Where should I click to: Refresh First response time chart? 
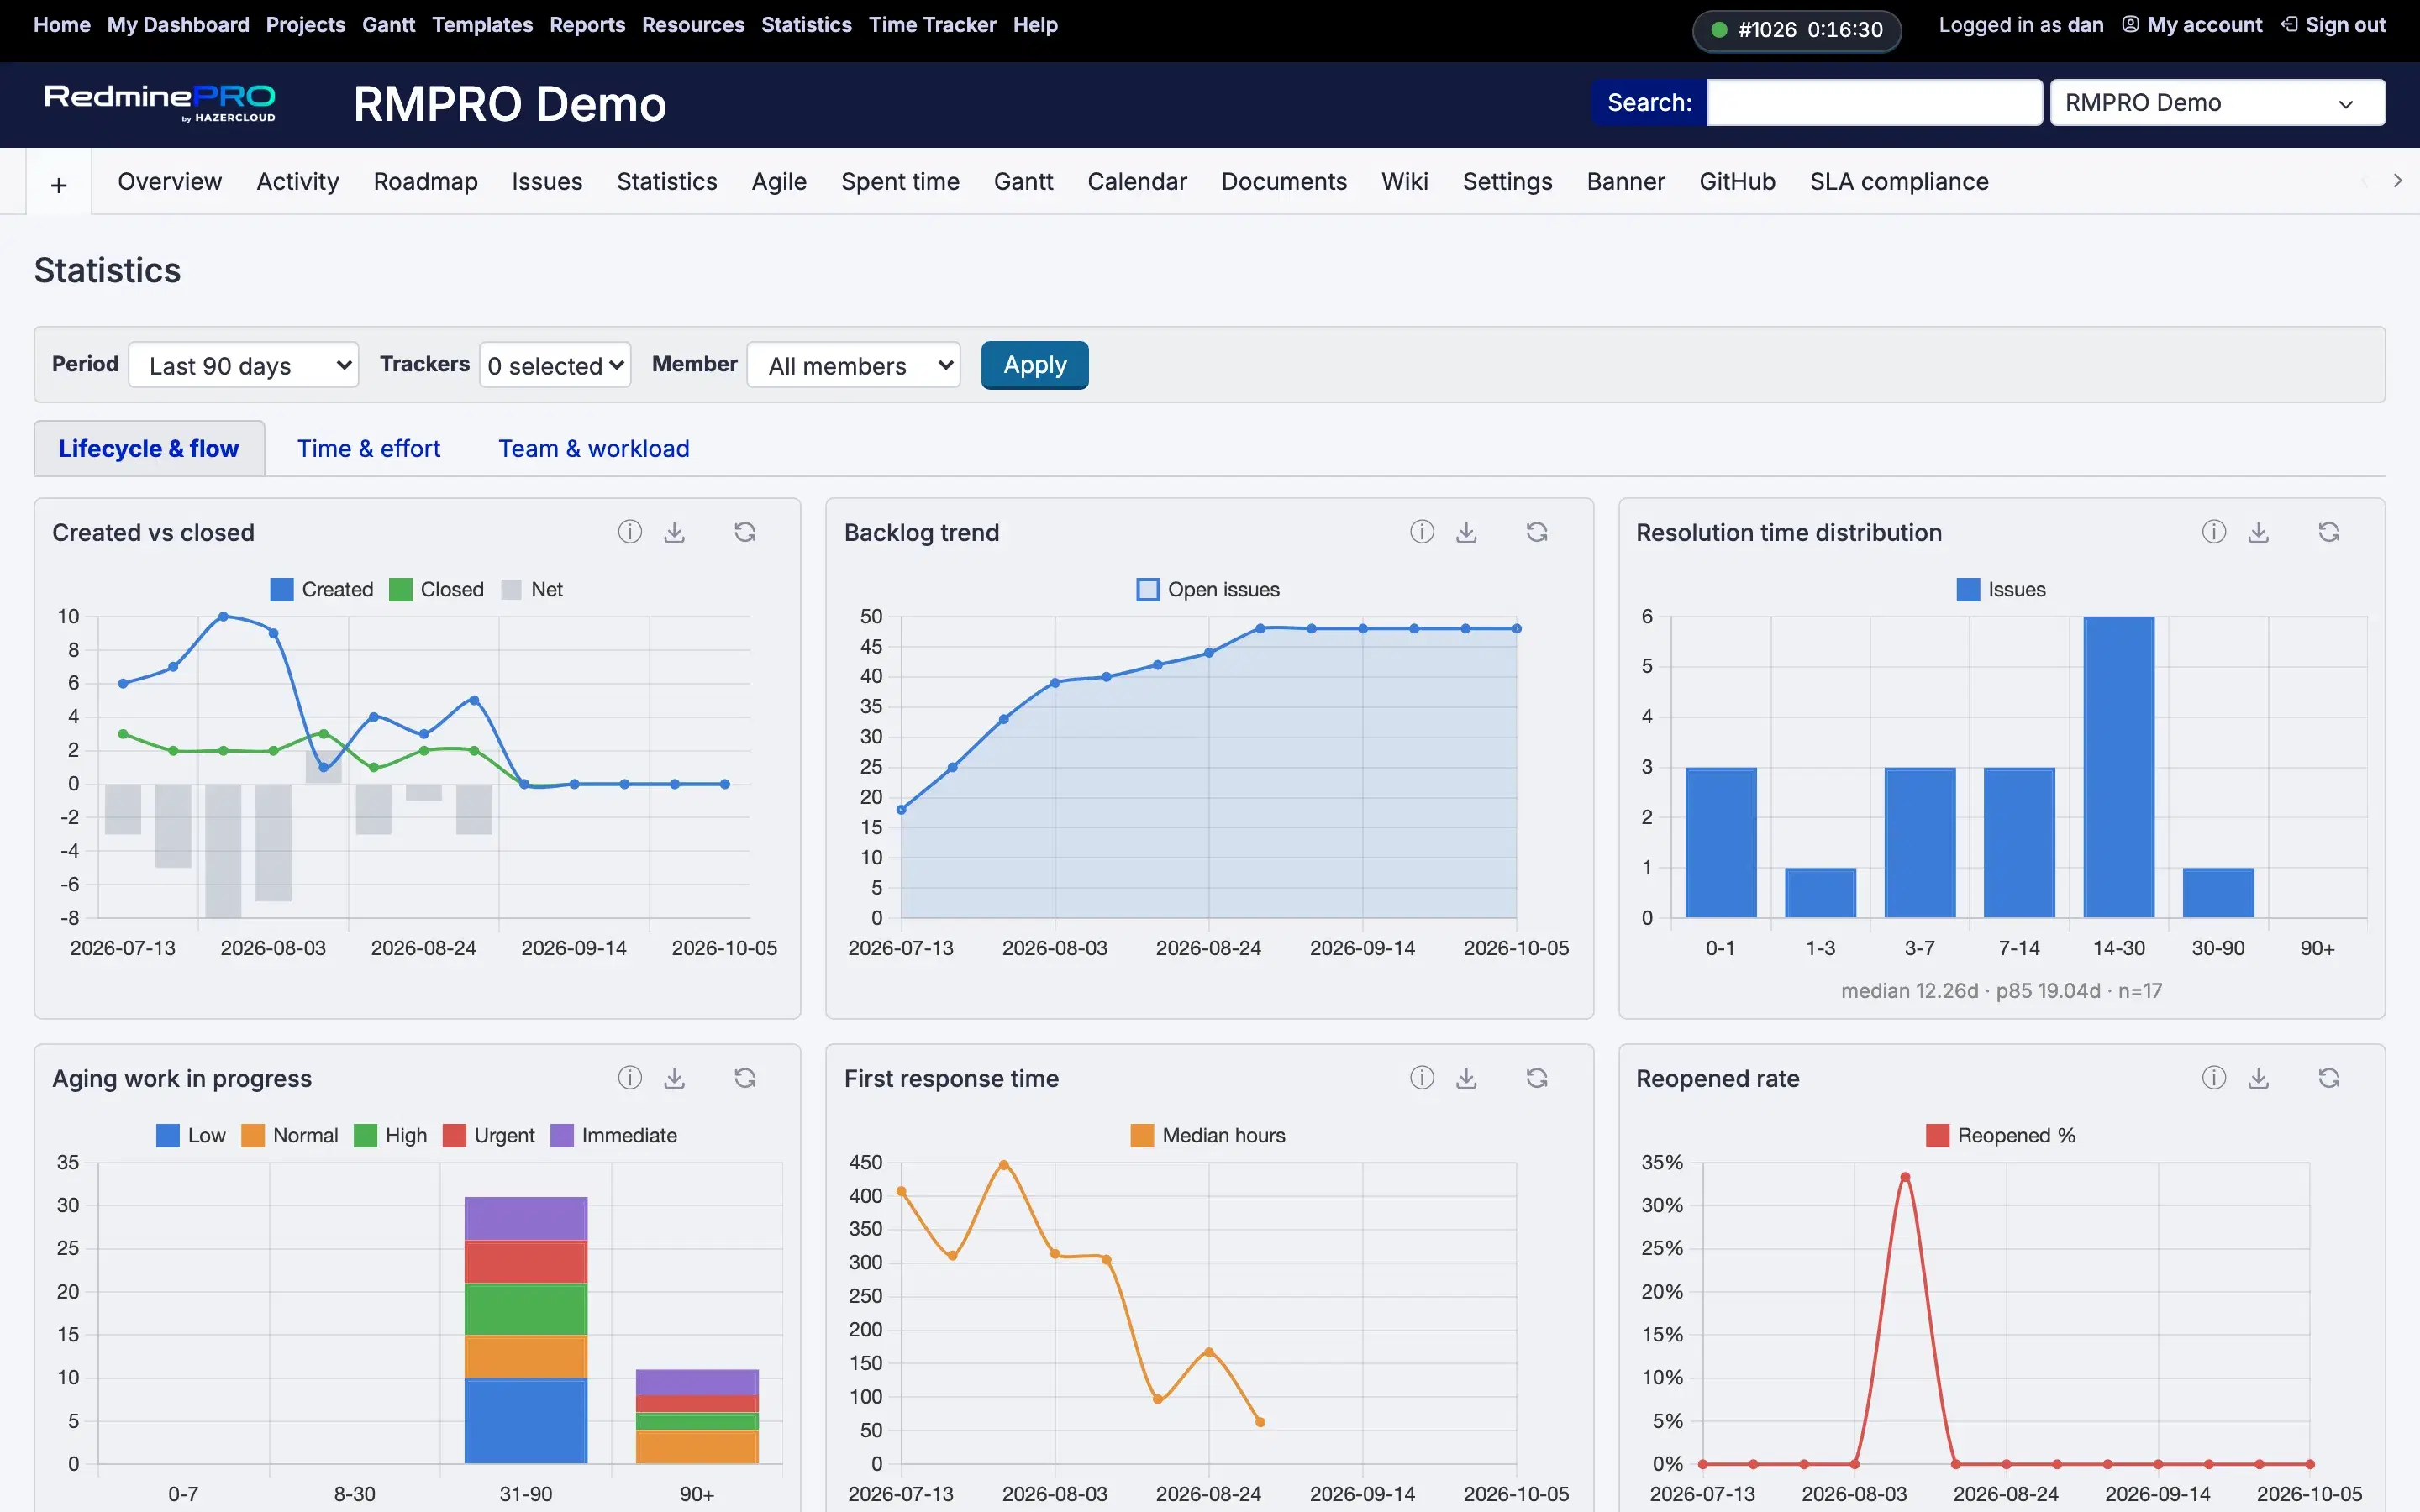coord(1537,1078)
